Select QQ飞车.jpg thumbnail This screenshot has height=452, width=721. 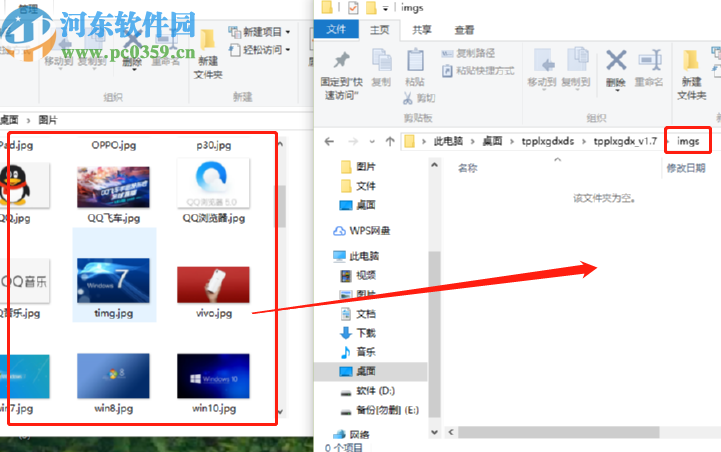click(x=113, y=187)
